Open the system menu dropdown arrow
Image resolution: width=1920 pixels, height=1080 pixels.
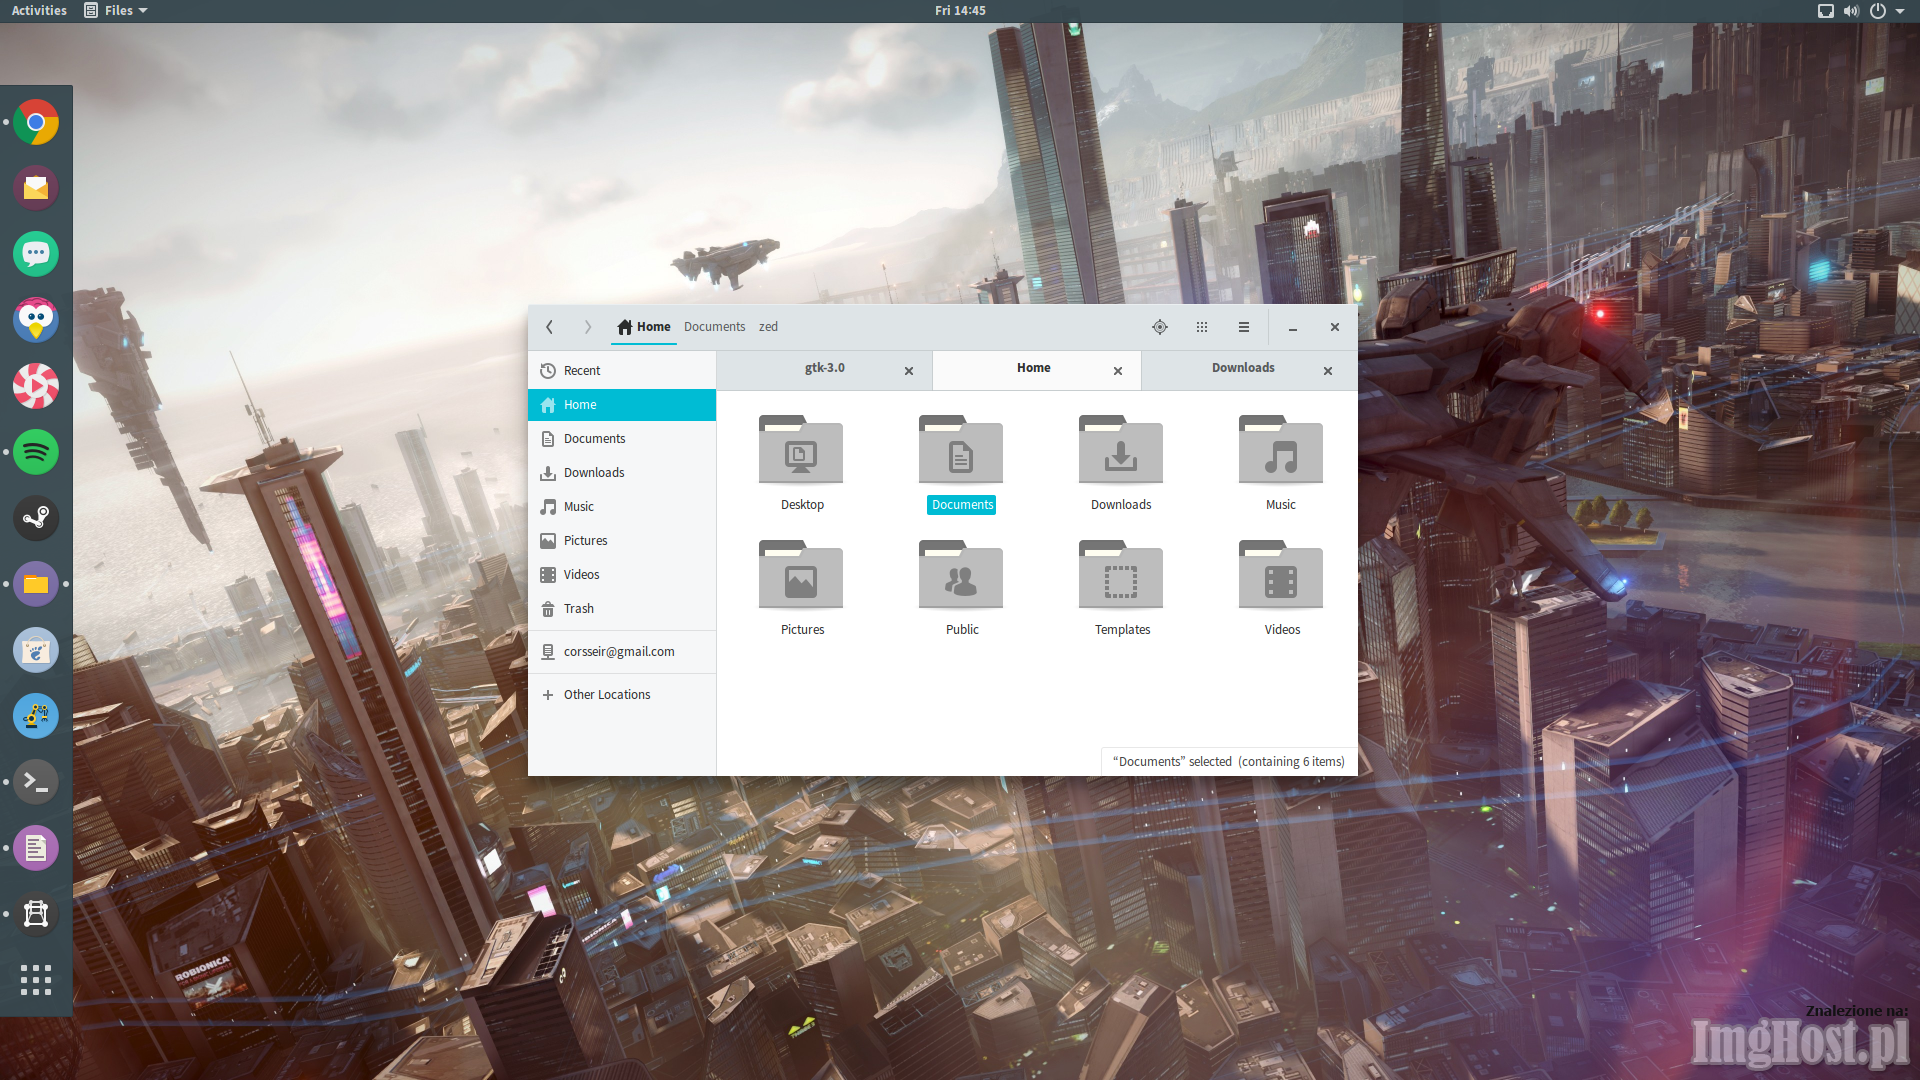(x=1900, y=11)
